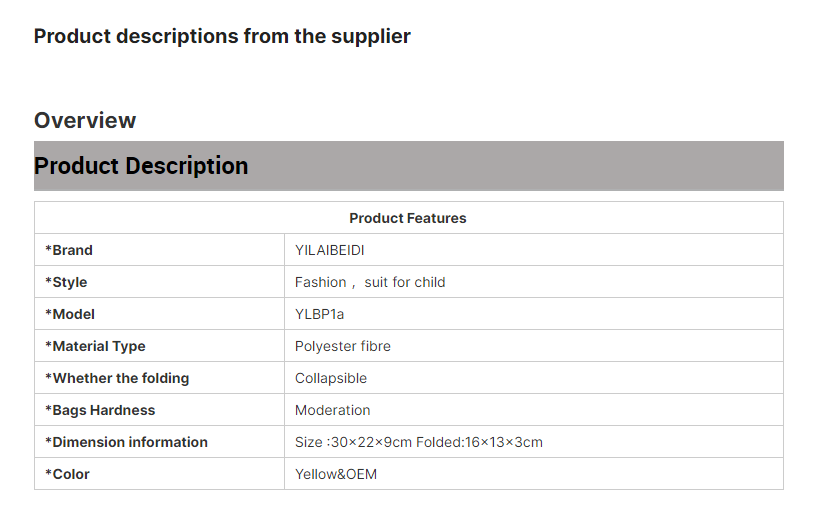The height and width of the screenshot is (523, 837).
Task: Click the YLBP1a model value
Action: coord(319,314)
